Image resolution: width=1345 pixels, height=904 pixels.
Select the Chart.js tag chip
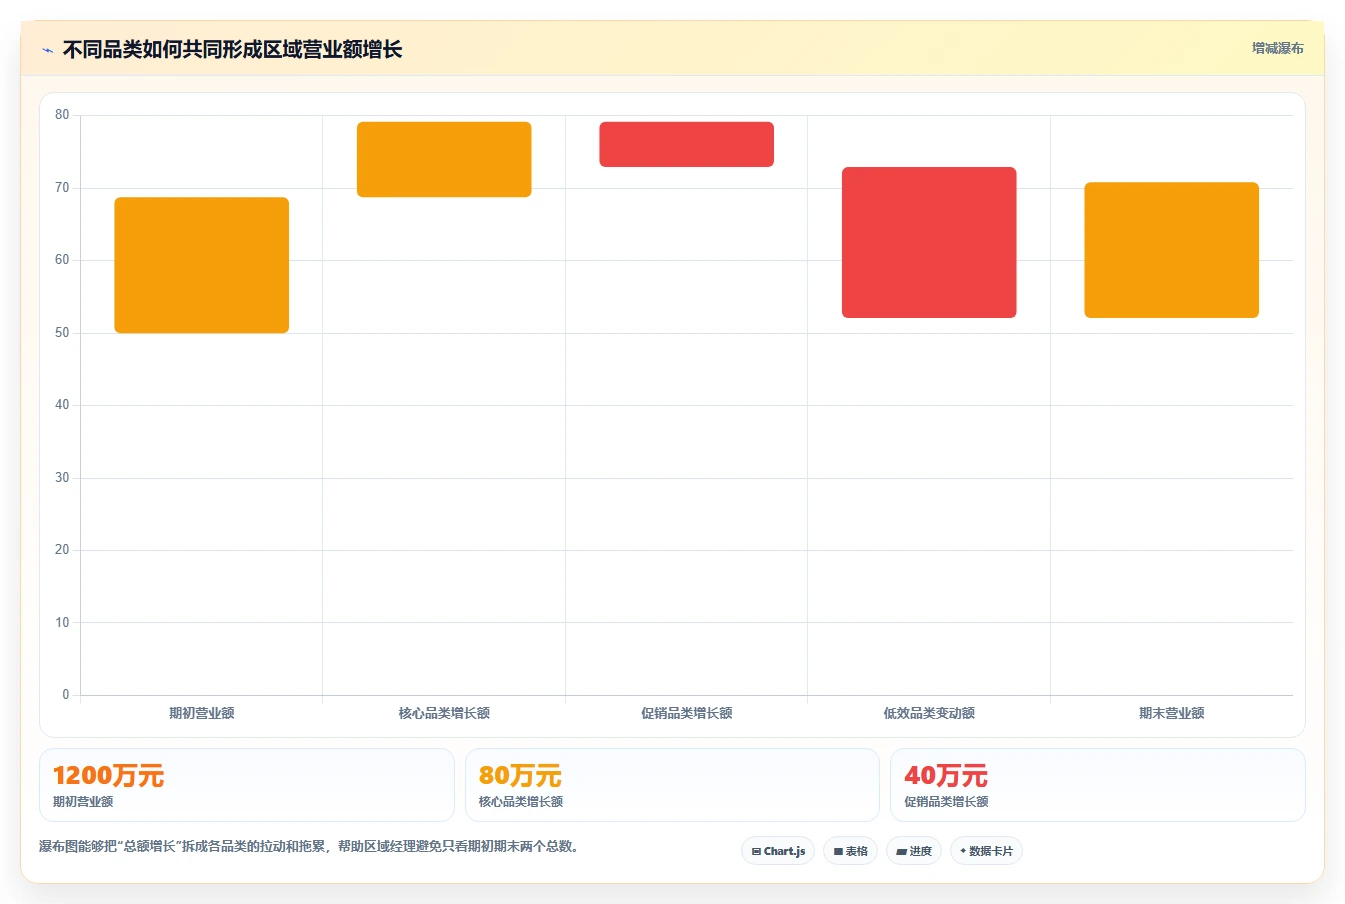click(778, 851)
